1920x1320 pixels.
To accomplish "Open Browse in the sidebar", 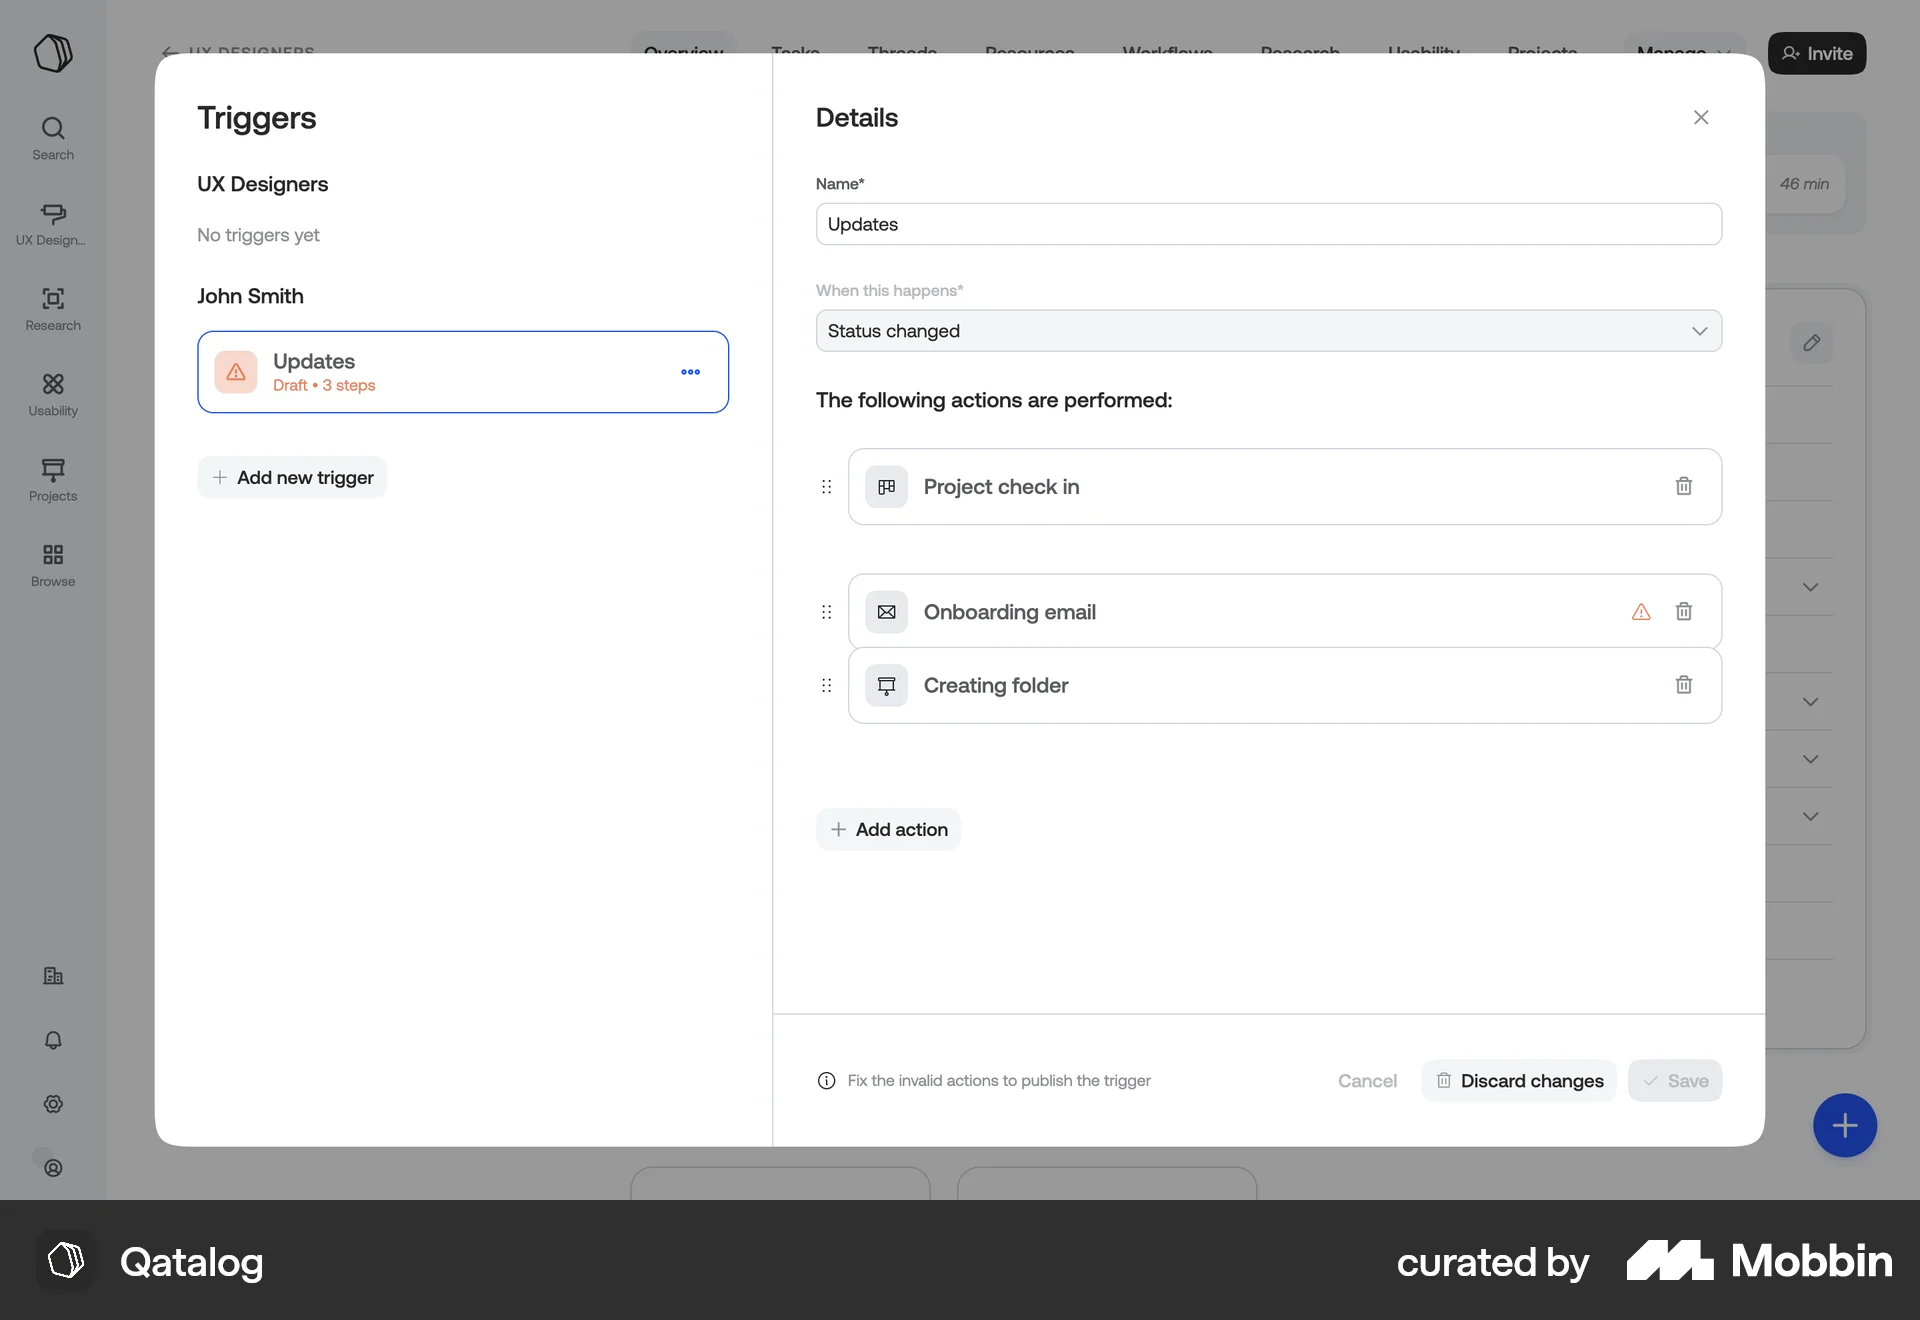I will (x=53, y=565).
